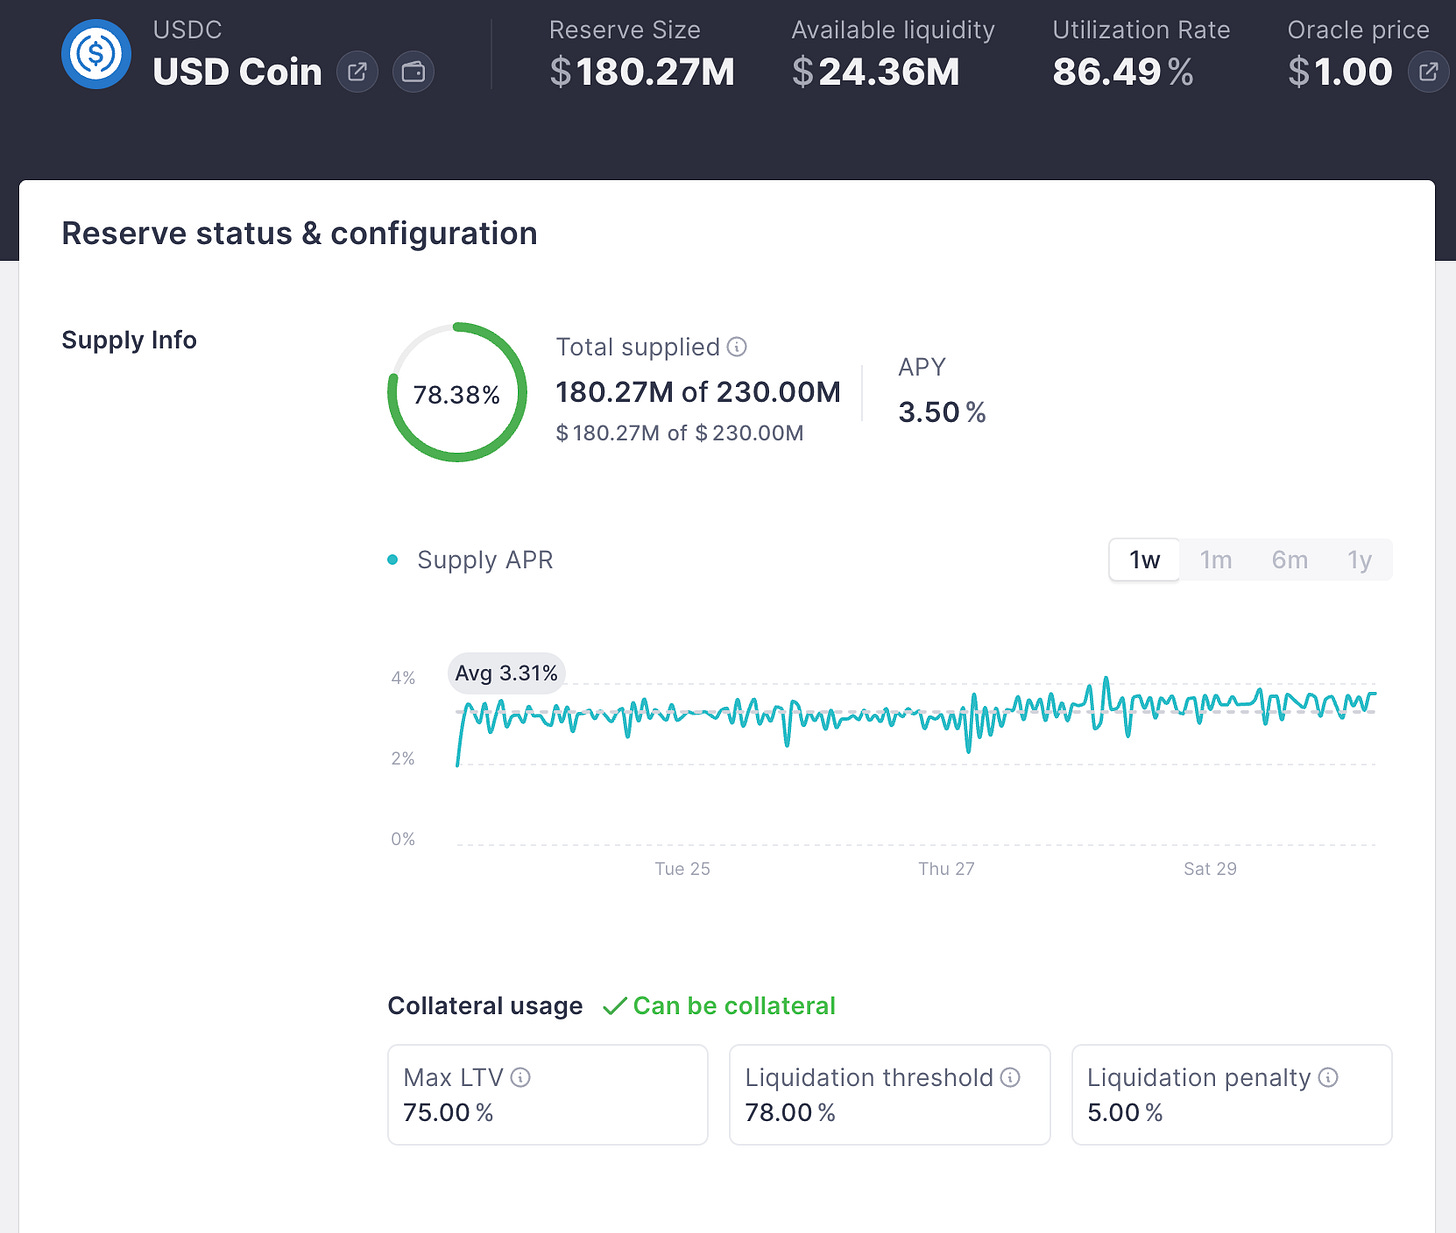Click the Liquidation penalty 5.00% card

tap(1232, 1095)
